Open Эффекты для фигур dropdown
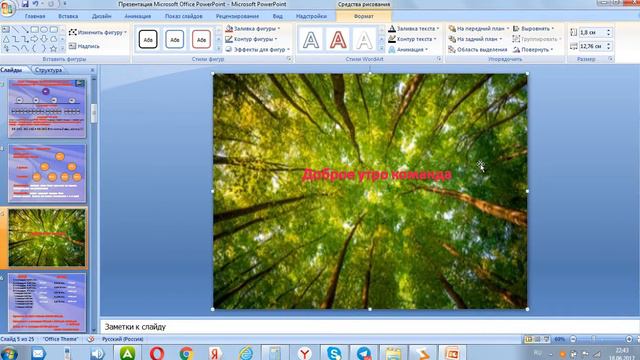The width and height of the screenshot is (640, 360). (257, 49)
